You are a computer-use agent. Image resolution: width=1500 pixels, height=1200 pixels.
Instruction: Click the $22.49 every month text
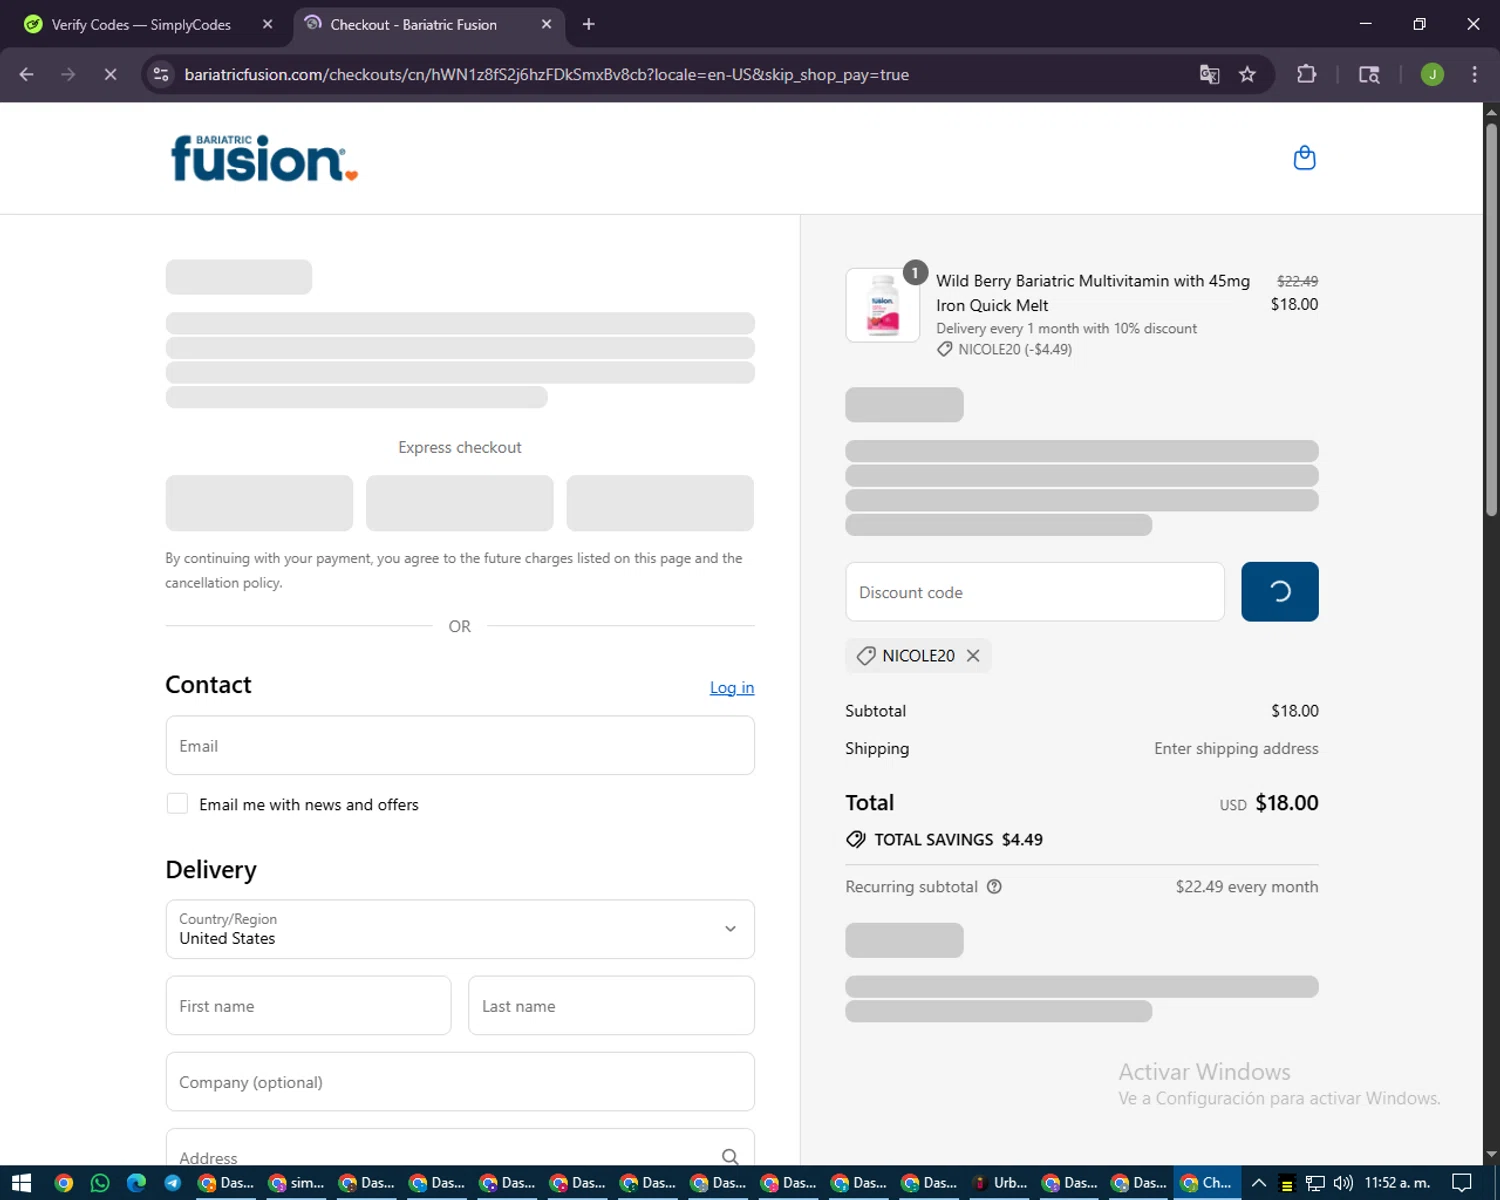click(x=1247, y=887)
